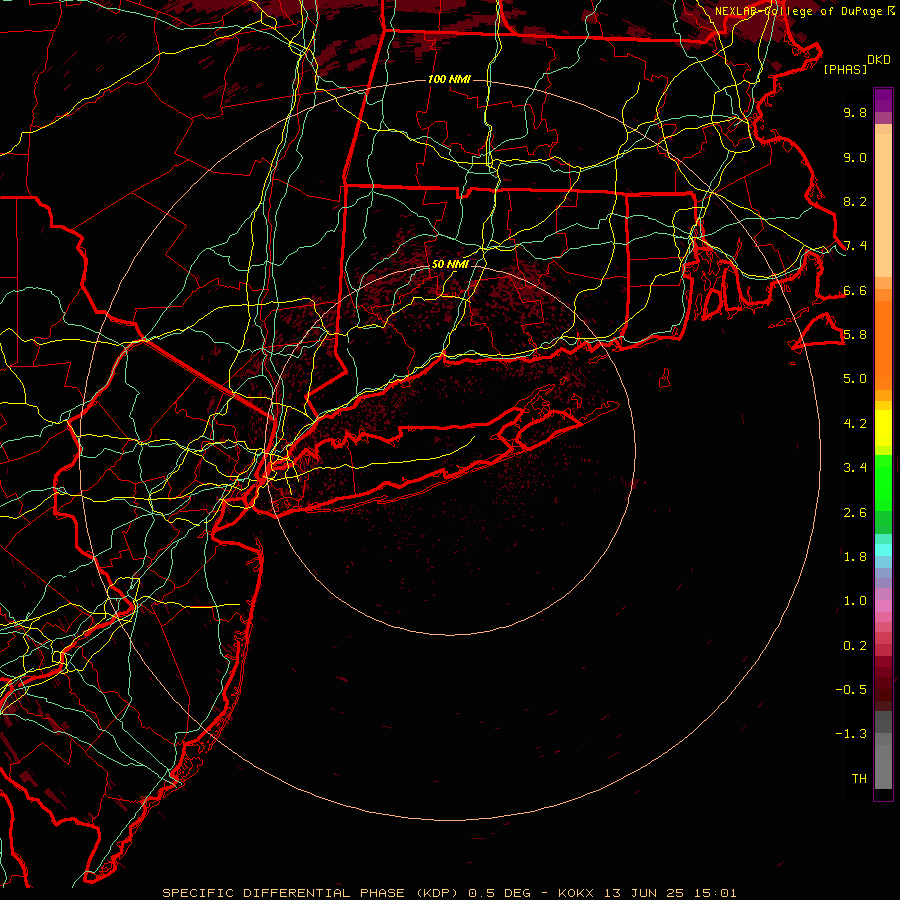Select the 6.6 value on the scale
The width and height of the screenshot is (900, 900).
coord(855,290)
